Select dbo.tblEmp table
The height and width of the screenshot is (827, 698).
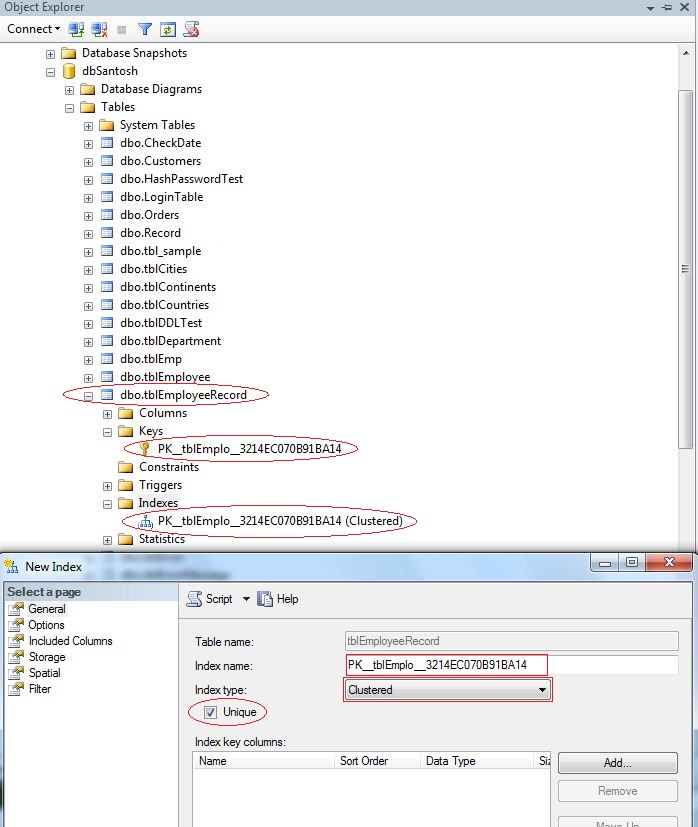[151, 359]
